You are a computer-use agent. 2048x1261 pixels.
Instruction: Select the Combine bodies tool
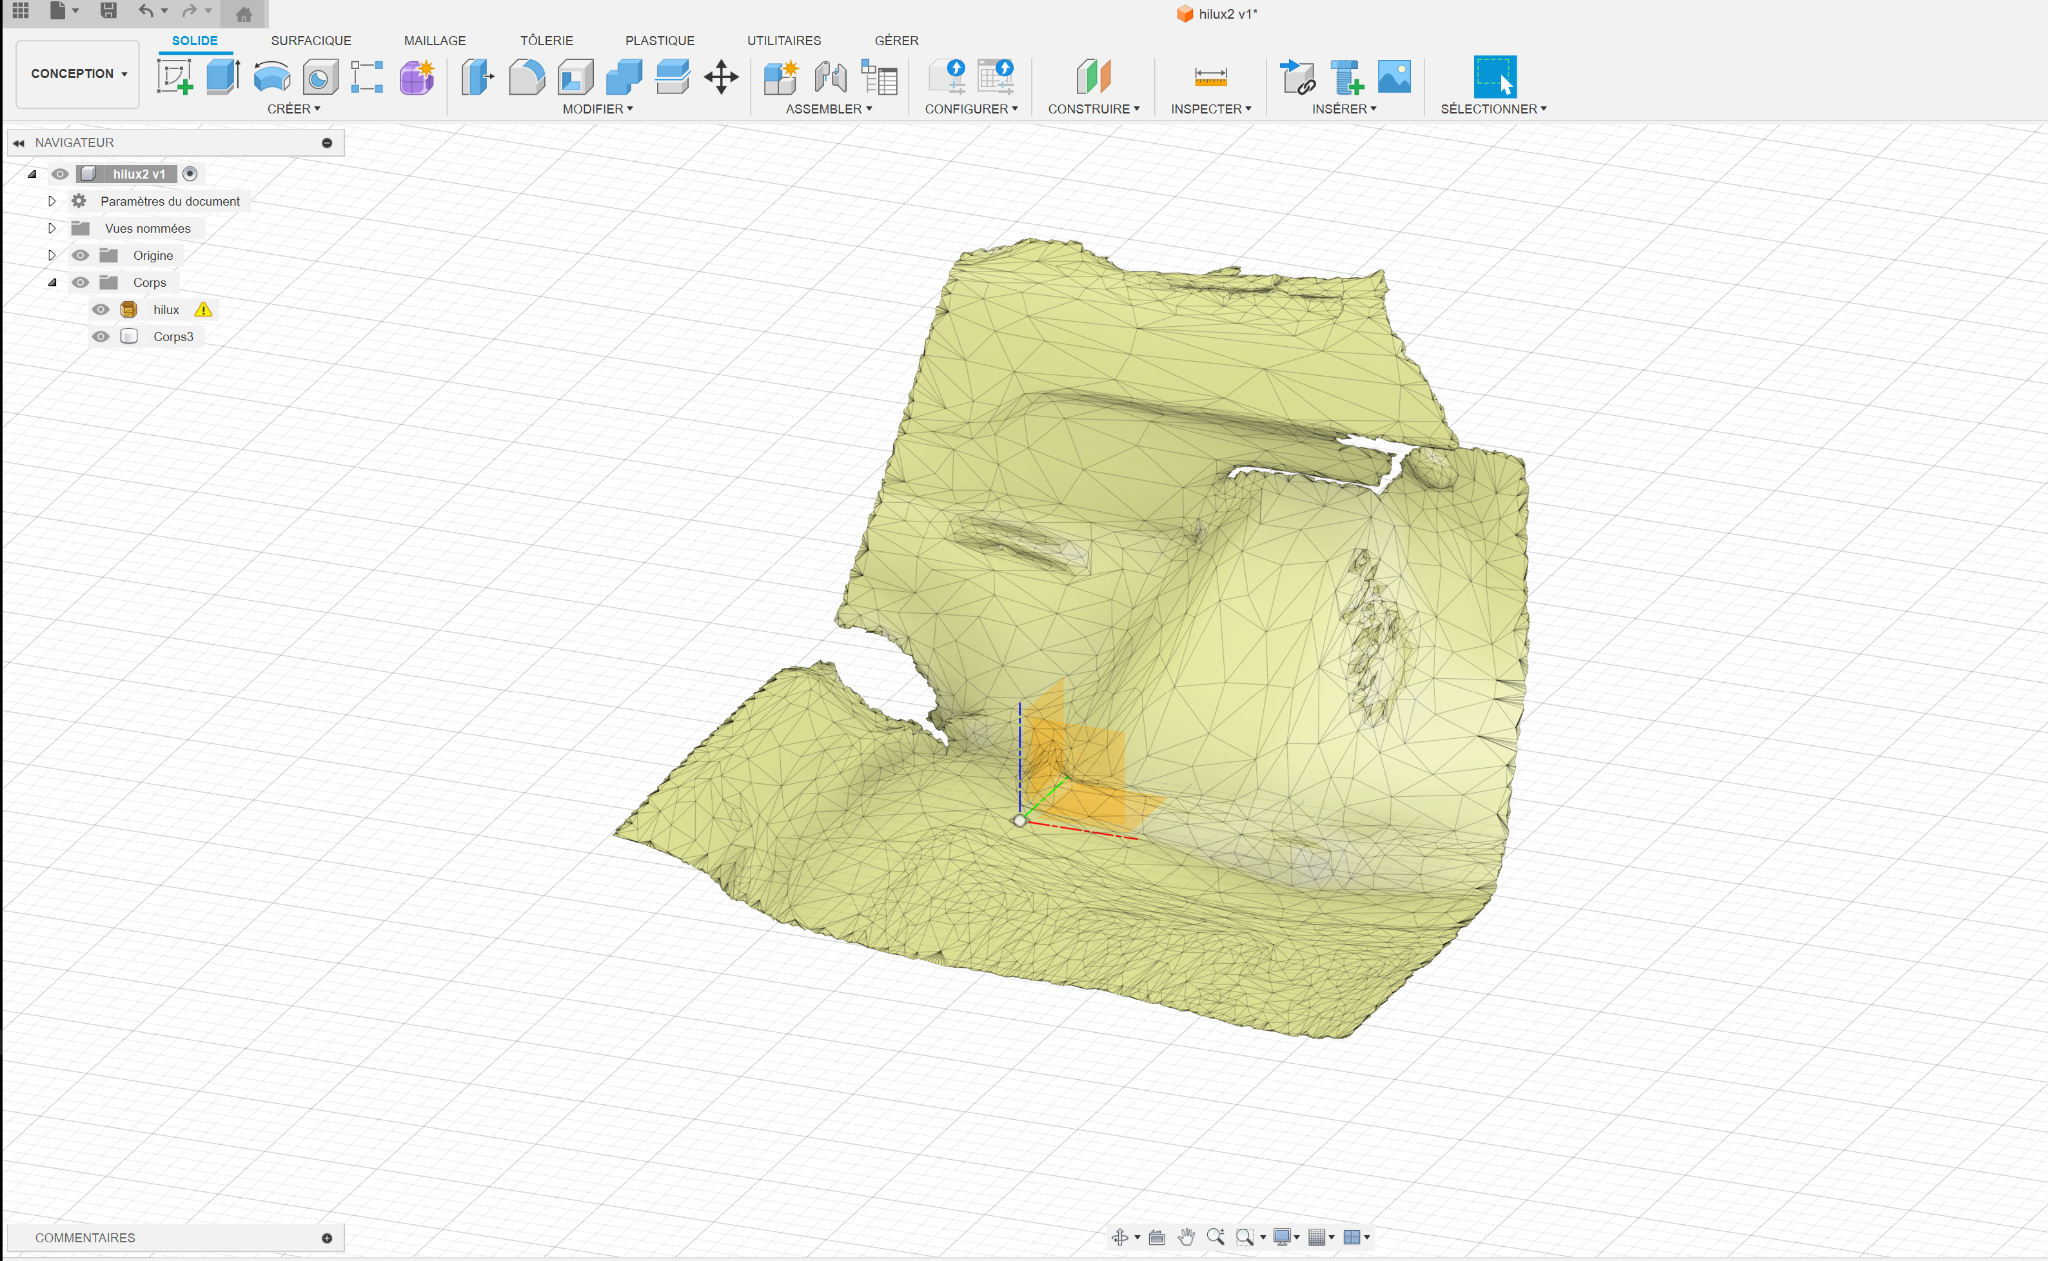pyautogui.click(x=624, y=77)
